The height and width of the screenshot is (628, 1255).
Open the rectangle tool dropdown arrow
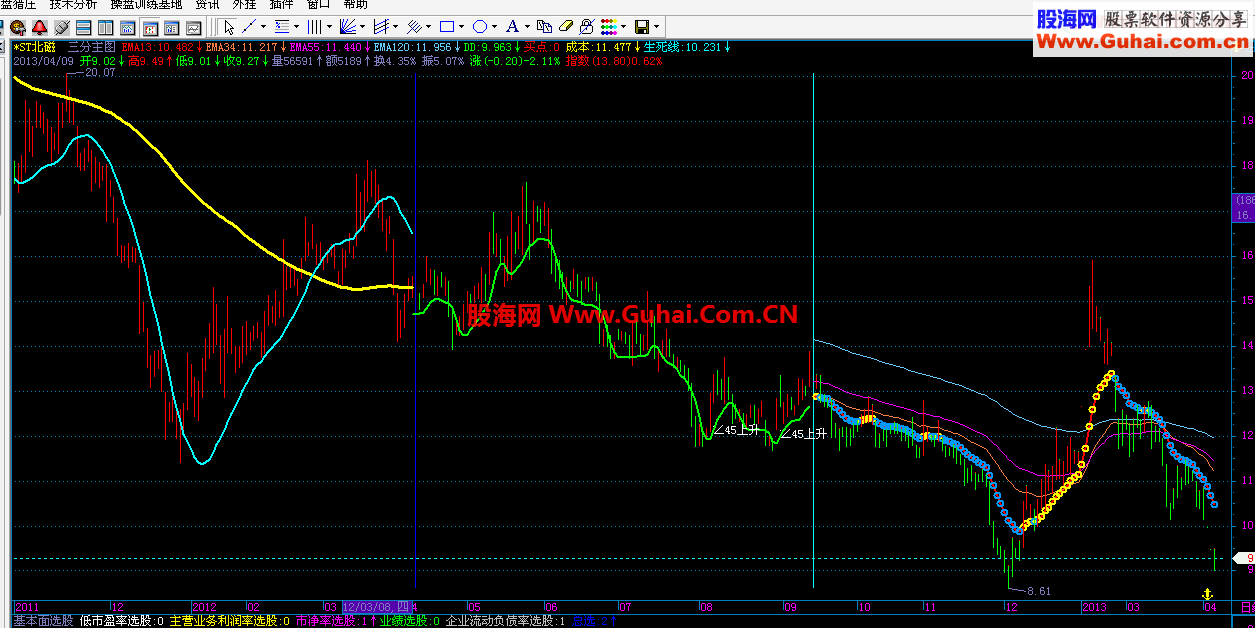click(x=461, y=27)
